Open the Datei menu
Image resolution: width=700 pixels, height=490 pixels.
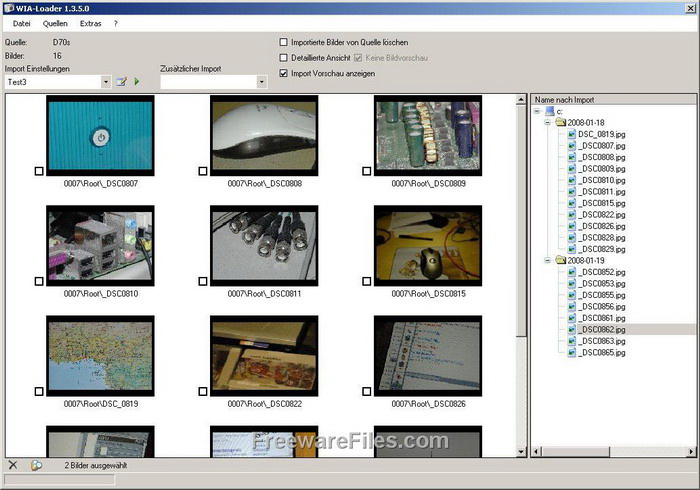pos(22,22)
